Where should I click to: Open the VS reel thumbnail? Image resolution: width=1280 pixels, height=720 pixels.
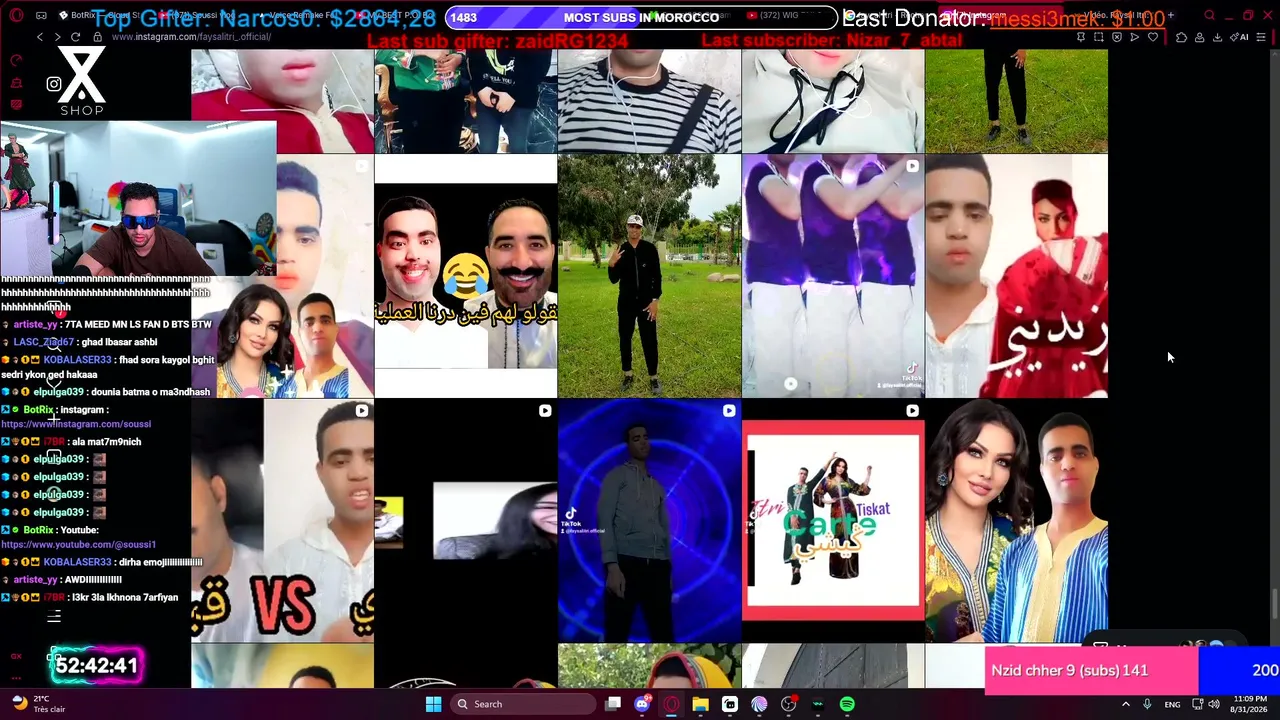(283, 520)
